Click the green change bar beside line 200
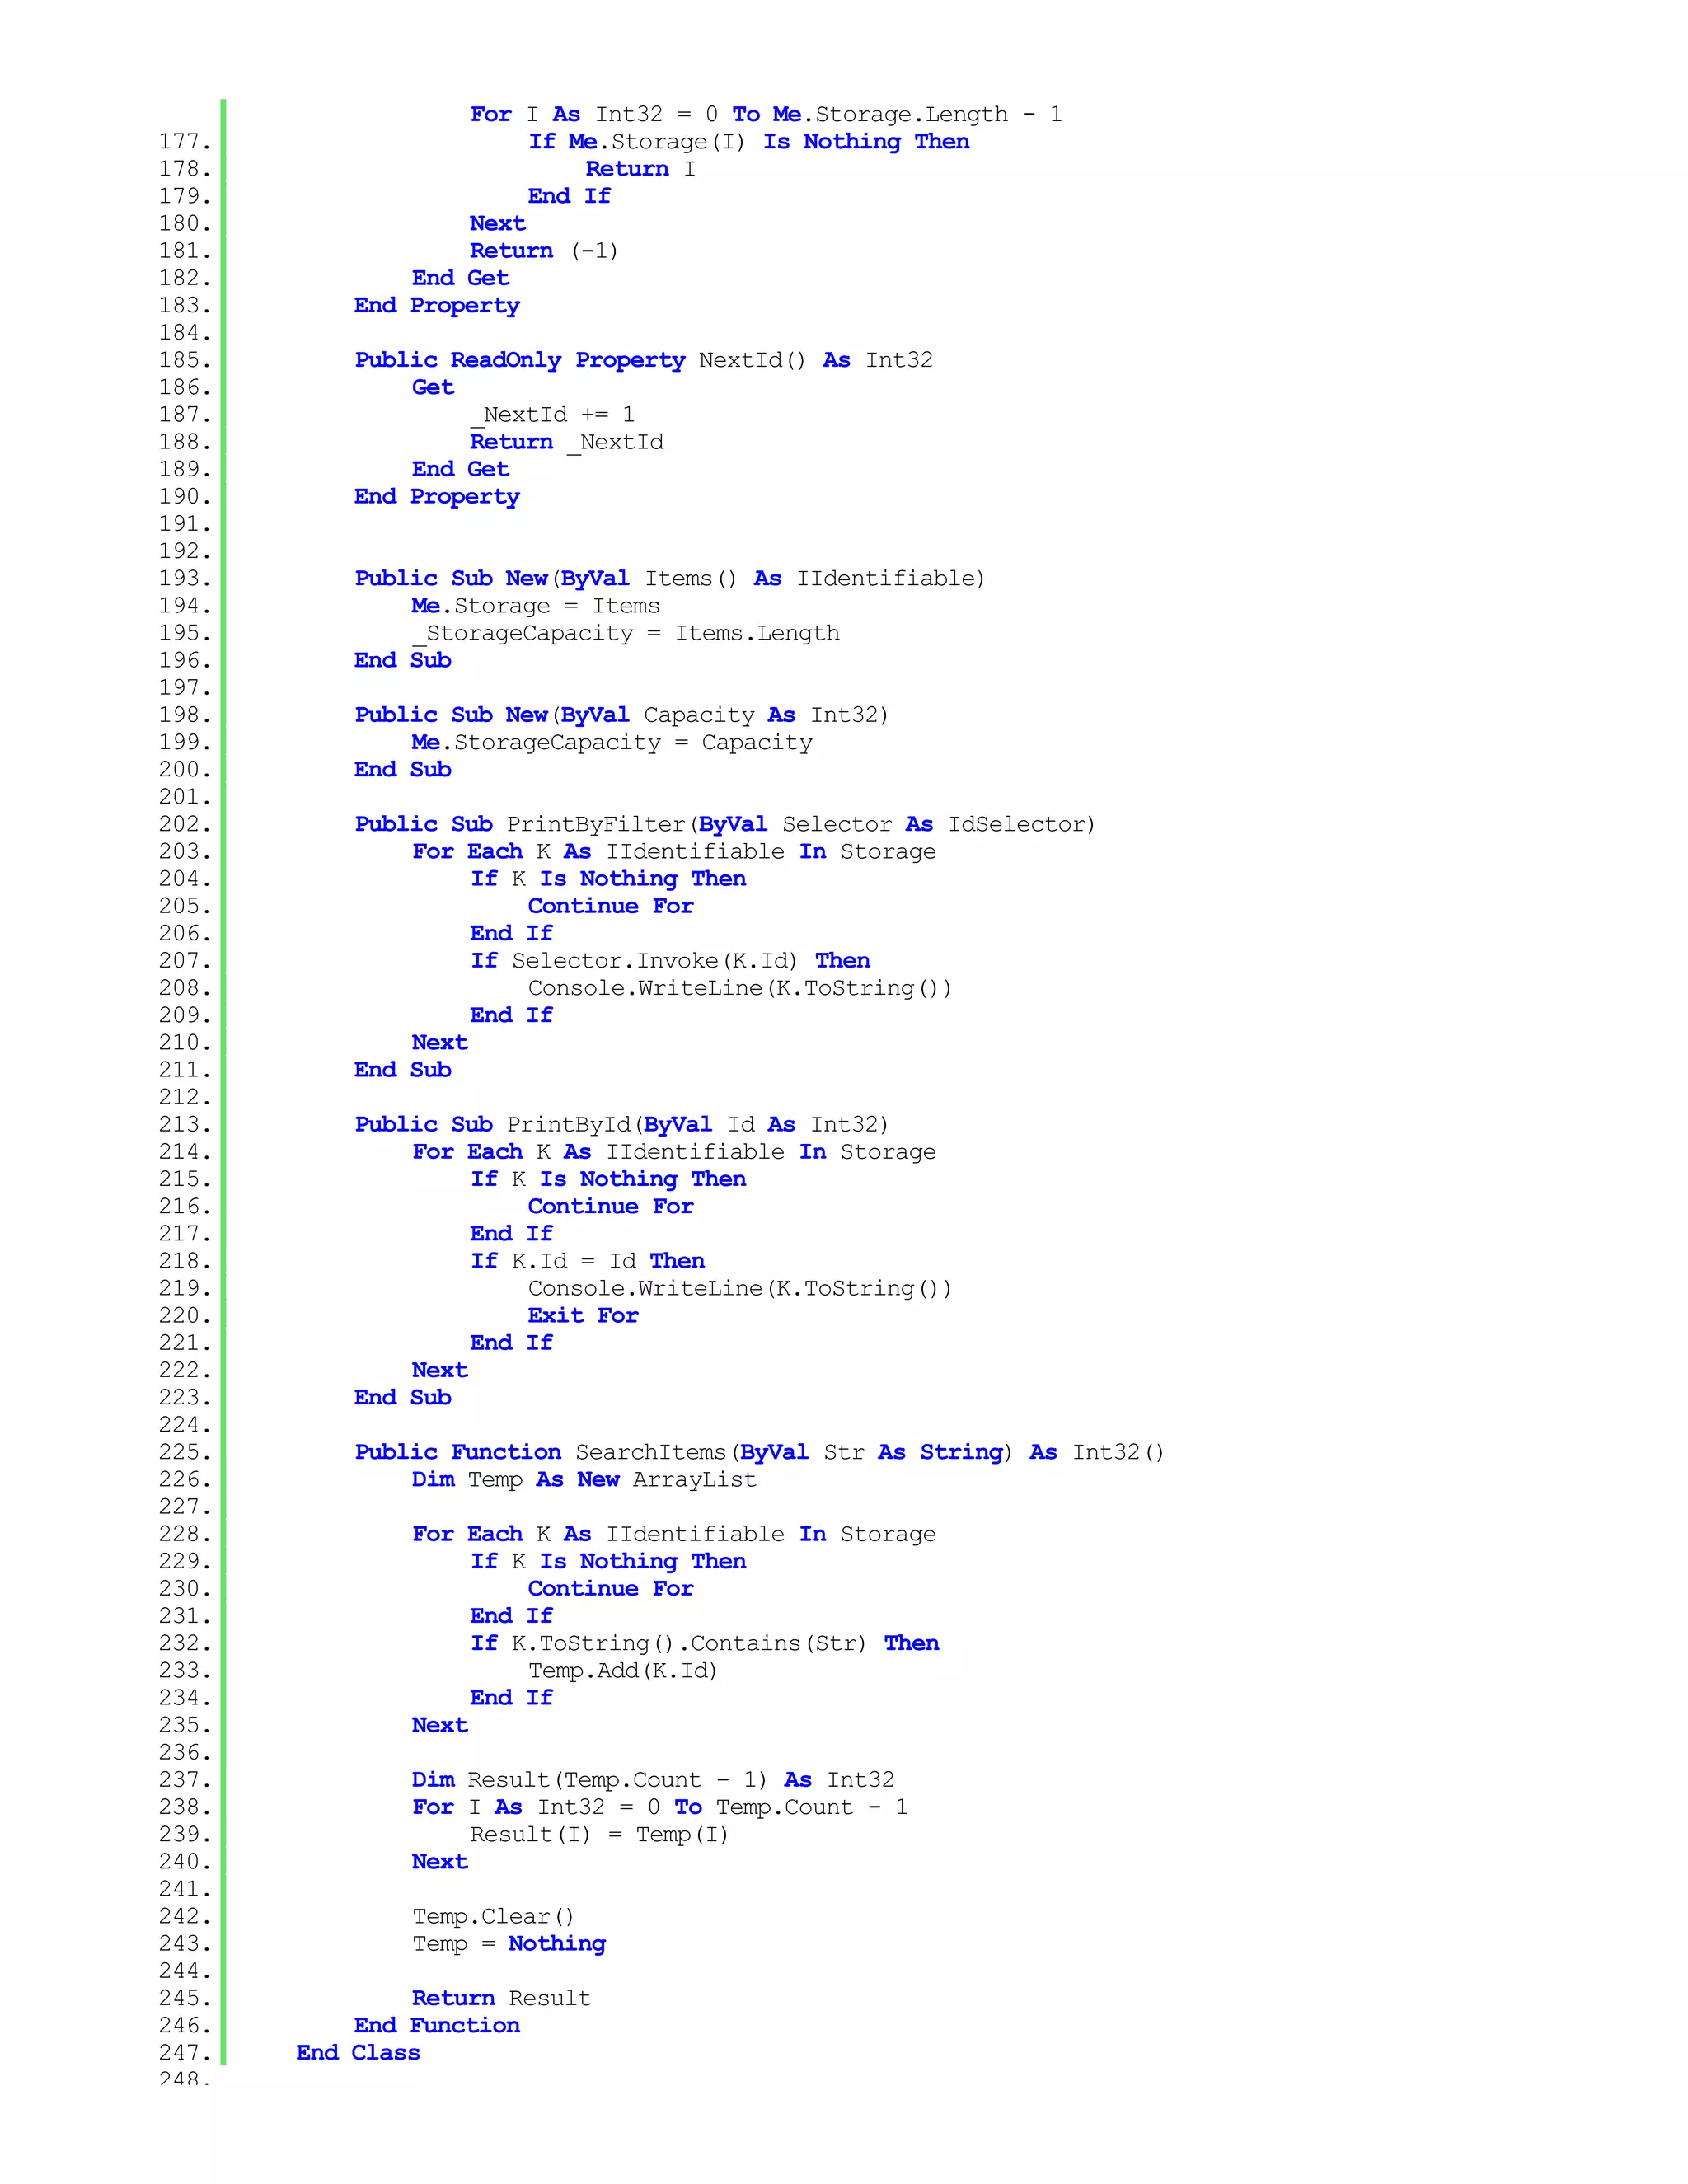The image size is (1688, 2184). pyautogui.click(x=223, y=770)
